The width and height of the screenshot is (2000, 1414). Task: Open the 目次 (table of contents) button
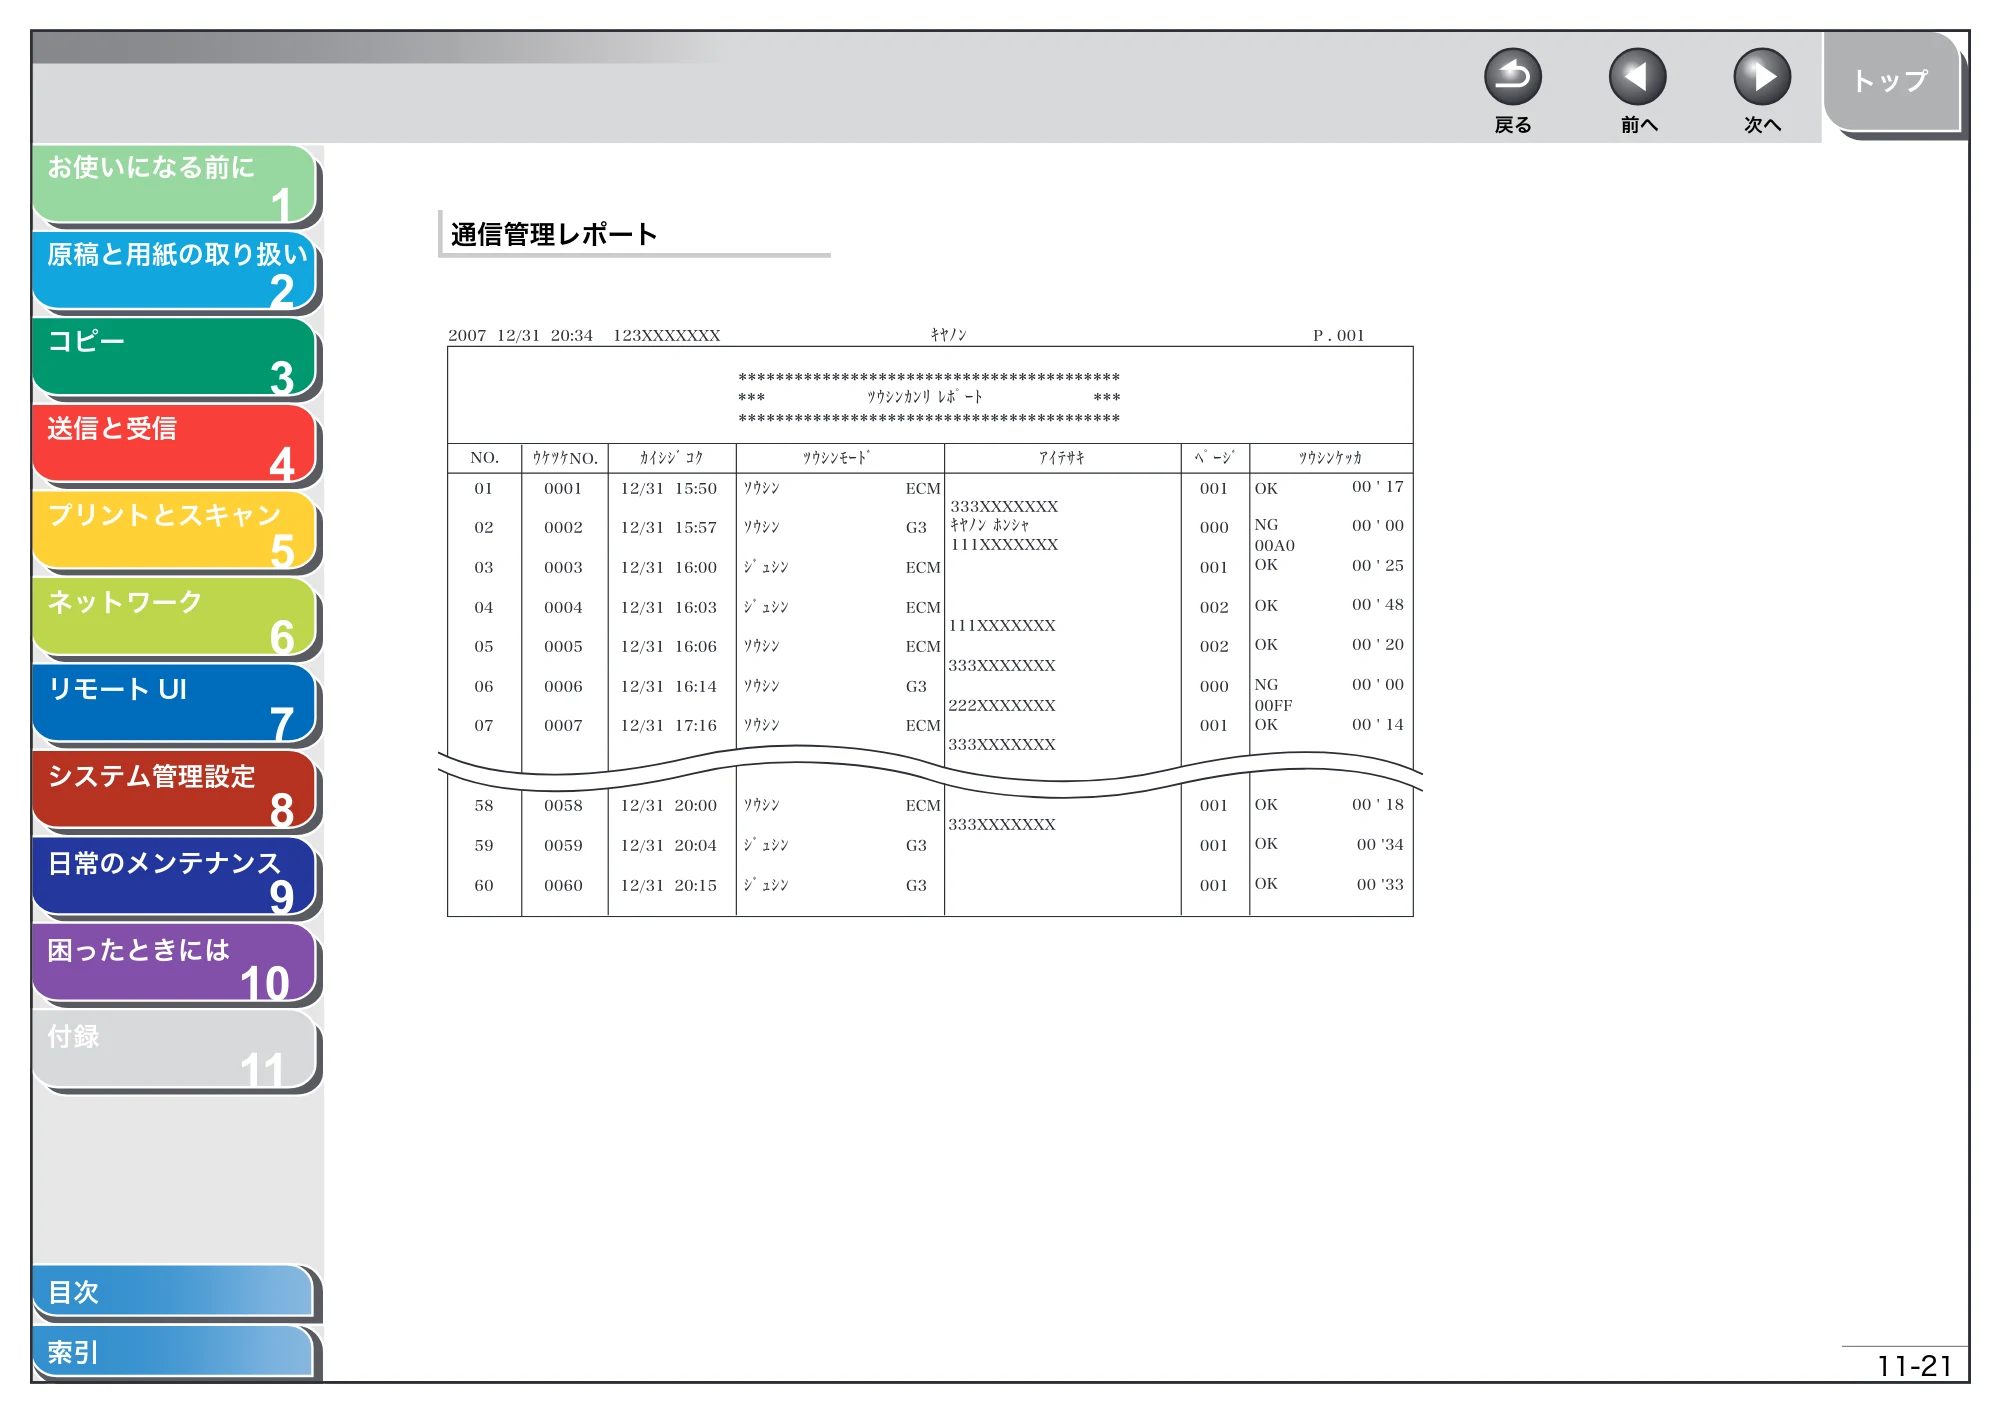(x=173, y=1292)
